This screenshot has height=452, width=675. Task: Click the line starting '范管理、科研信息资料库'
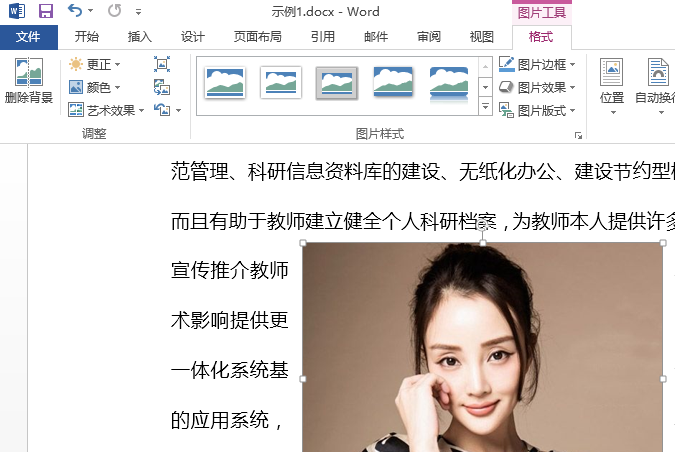pos(423,171)
